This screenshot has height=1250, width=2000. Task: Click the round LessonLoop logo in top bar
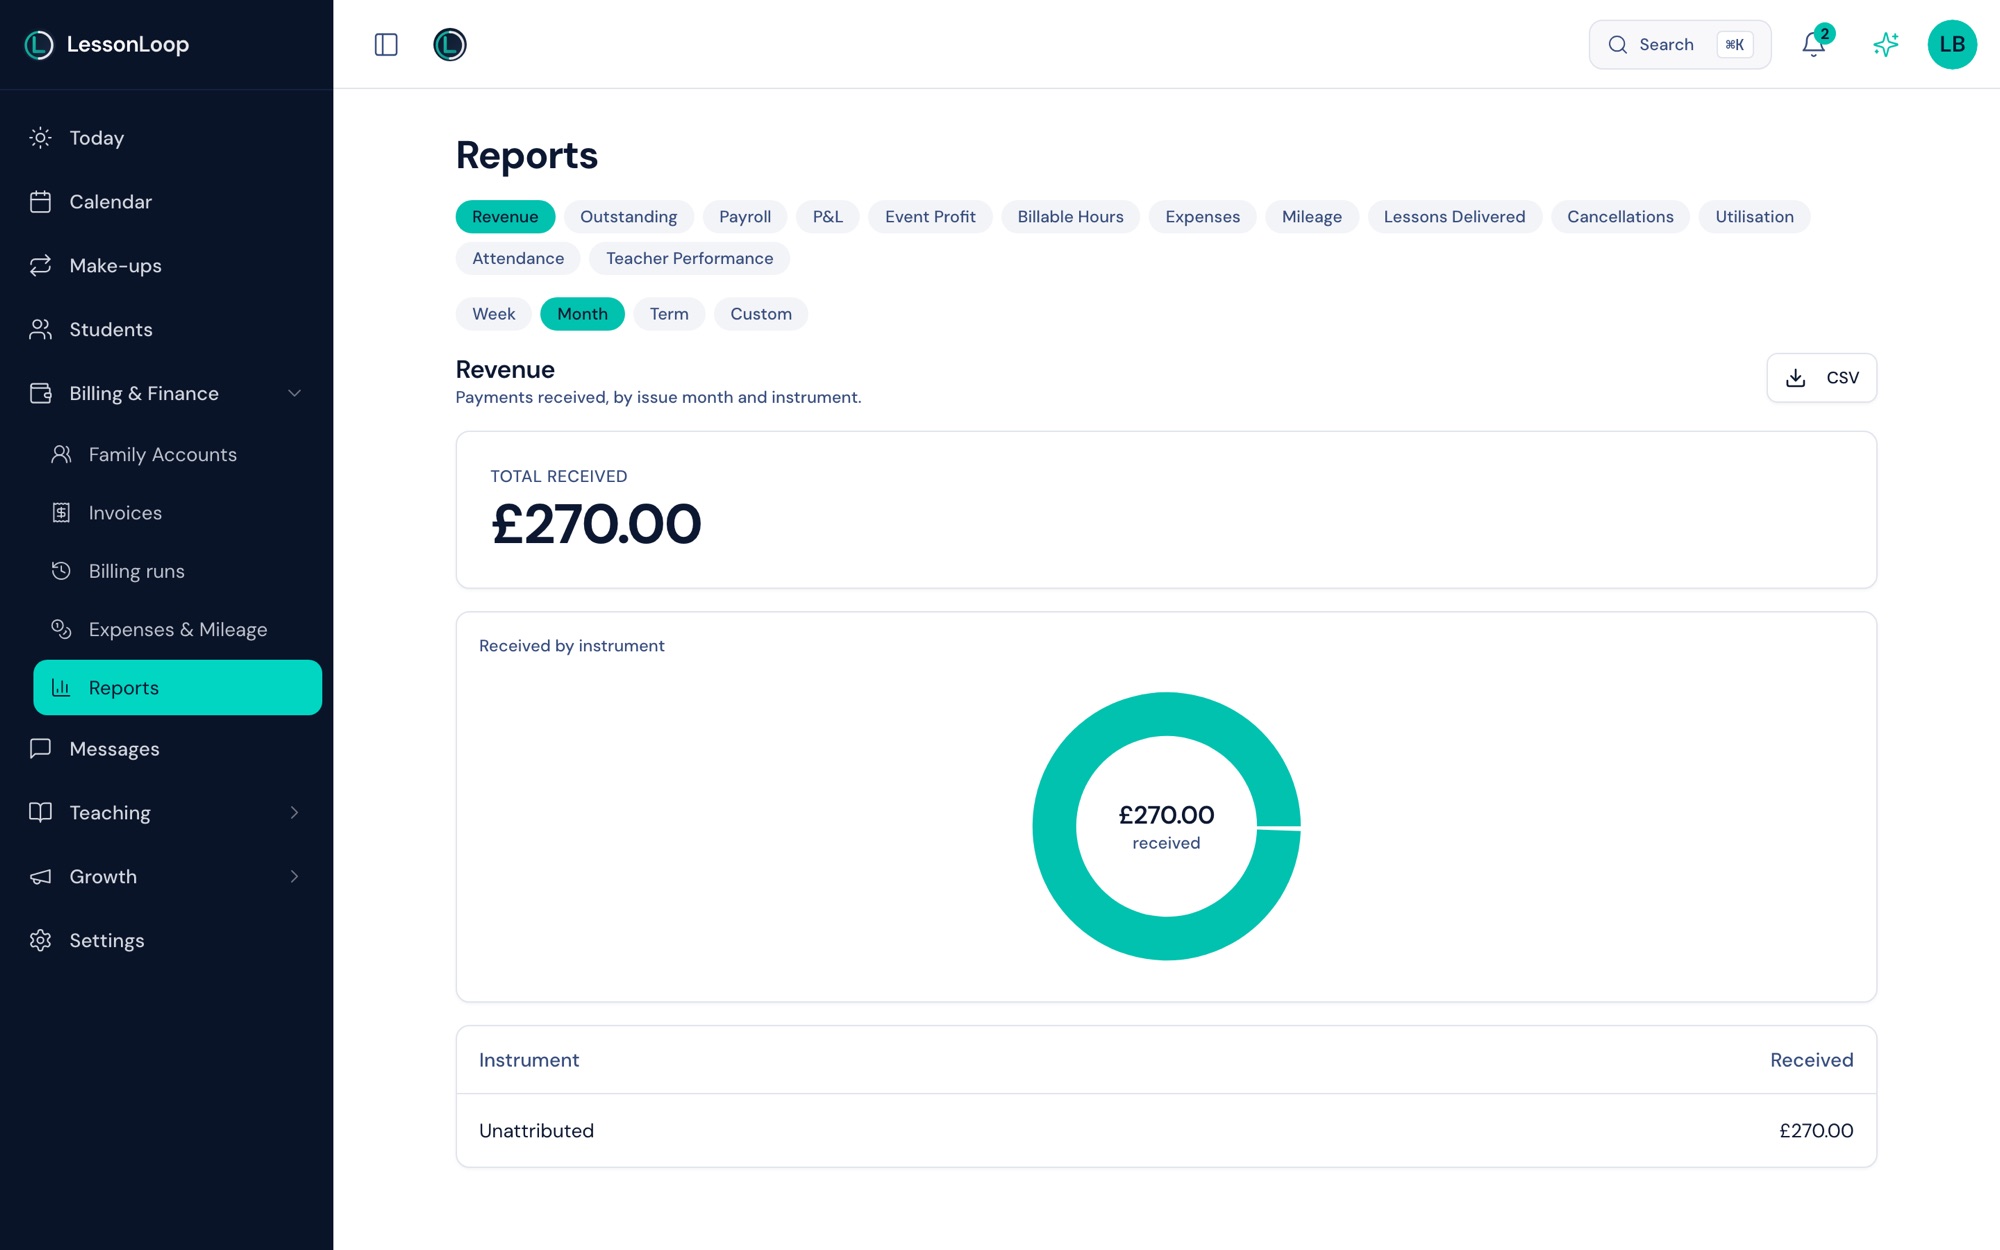[450, 45]
